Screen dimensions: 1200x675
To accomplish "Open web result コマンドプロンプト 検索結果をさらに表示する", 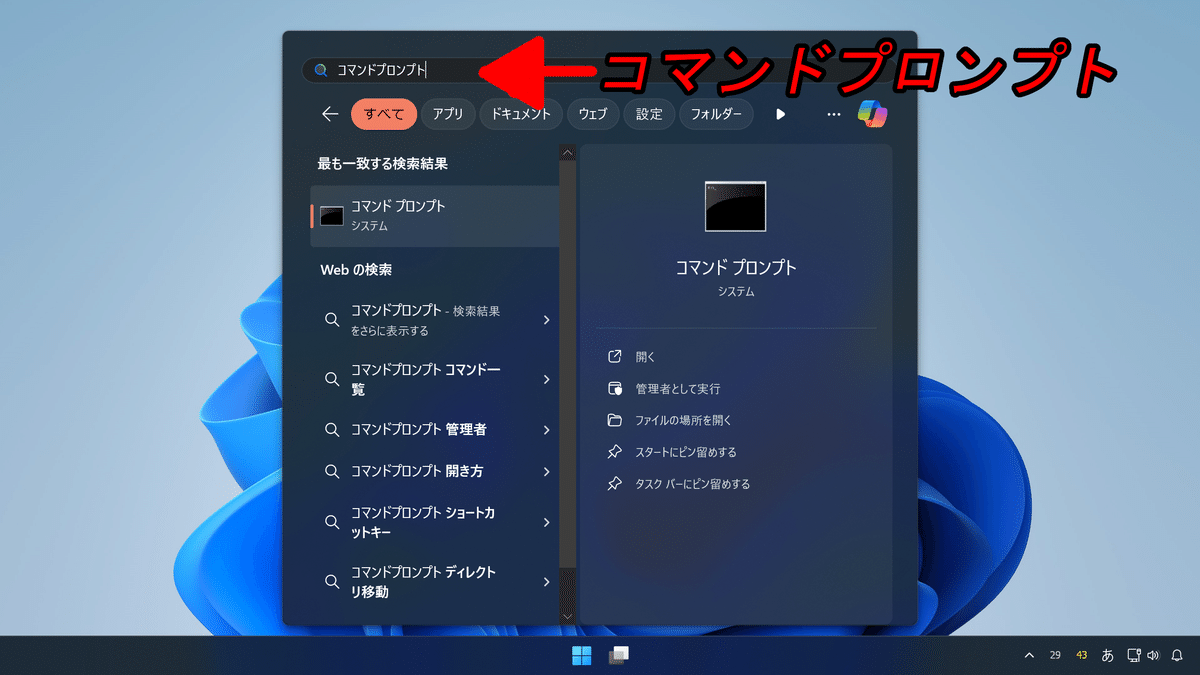I will pos(435,320).
